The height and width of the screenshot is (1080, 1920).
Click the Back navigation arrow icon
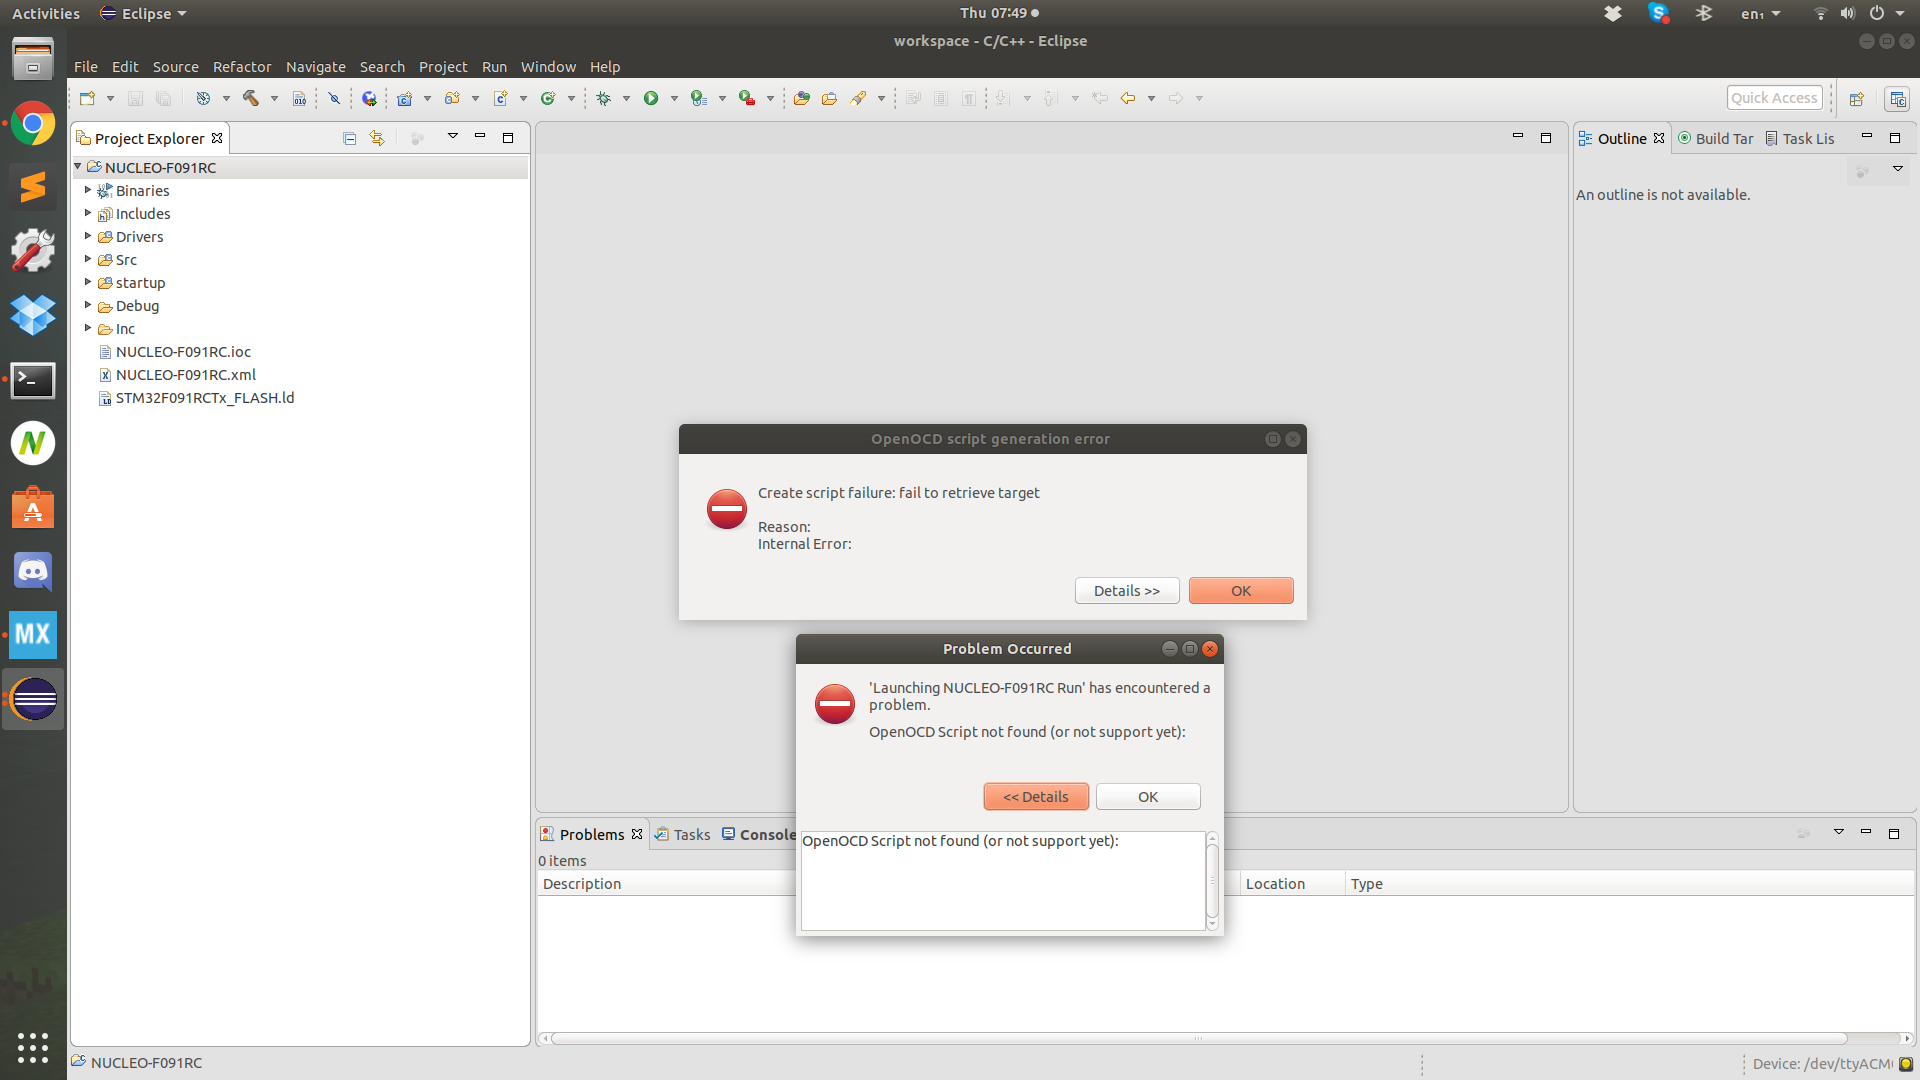click(x=1128, y=98)
